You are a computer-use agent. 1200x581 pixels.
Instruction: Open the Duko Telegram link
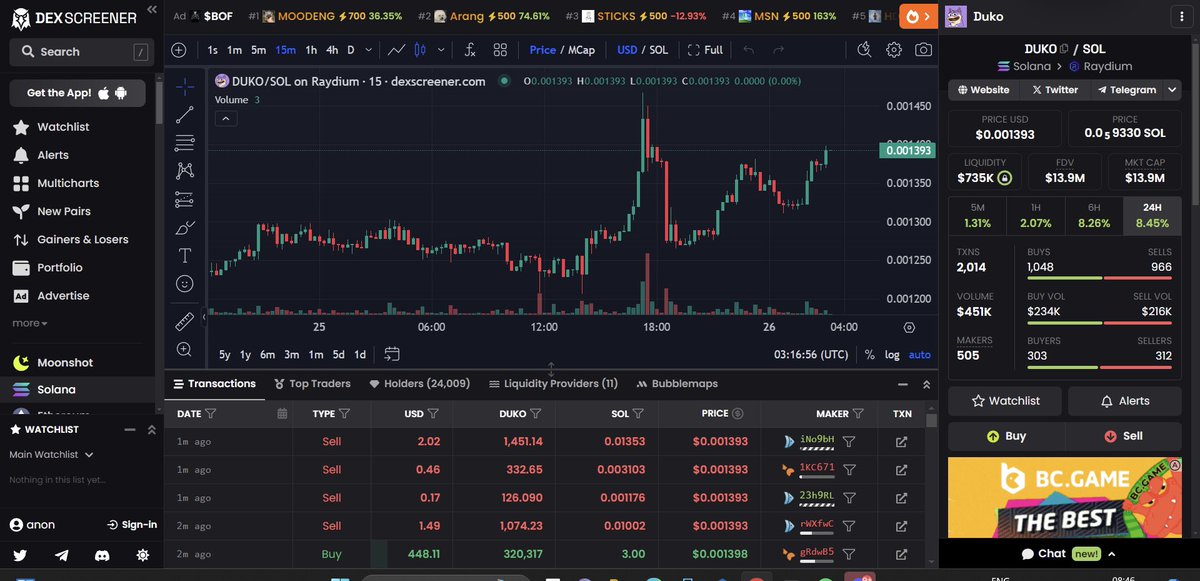coord(1126,90)
